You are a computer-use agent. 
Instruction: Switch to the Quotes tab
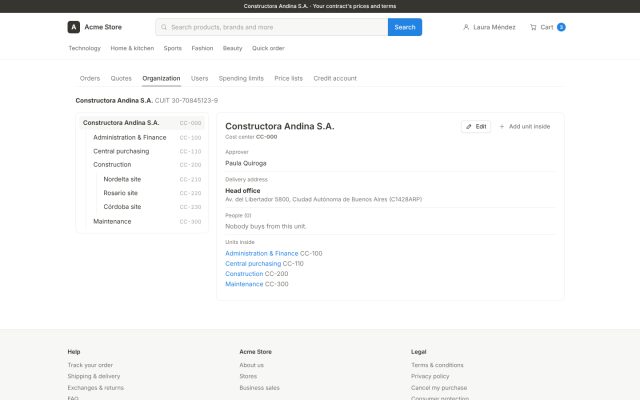[121, 78]
